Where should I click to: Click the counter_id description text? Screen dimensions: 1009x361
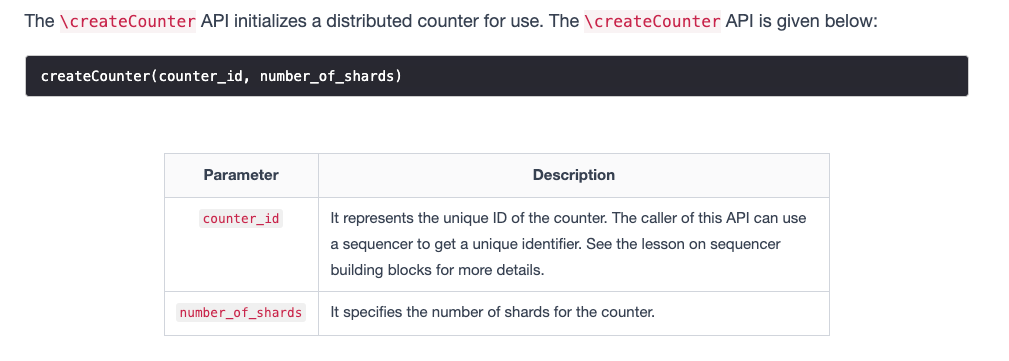tap(568, 244)
